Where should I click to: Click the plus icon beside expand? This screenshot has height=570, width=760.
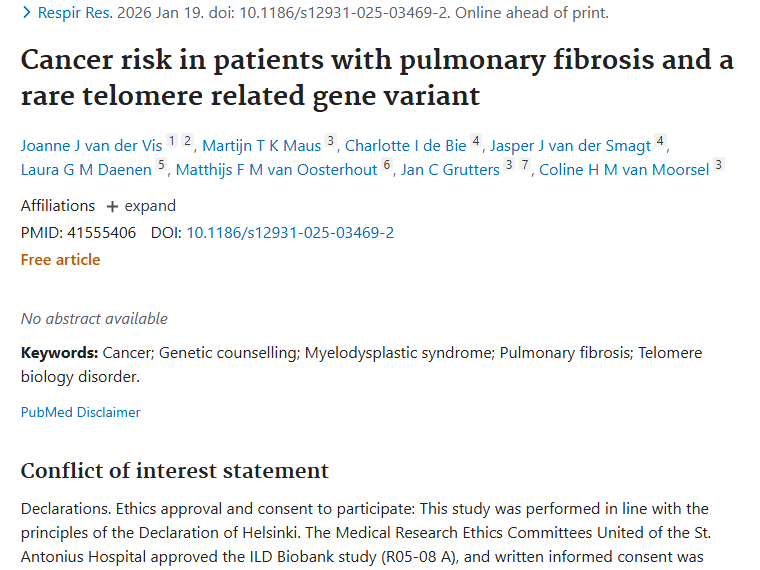112,206
